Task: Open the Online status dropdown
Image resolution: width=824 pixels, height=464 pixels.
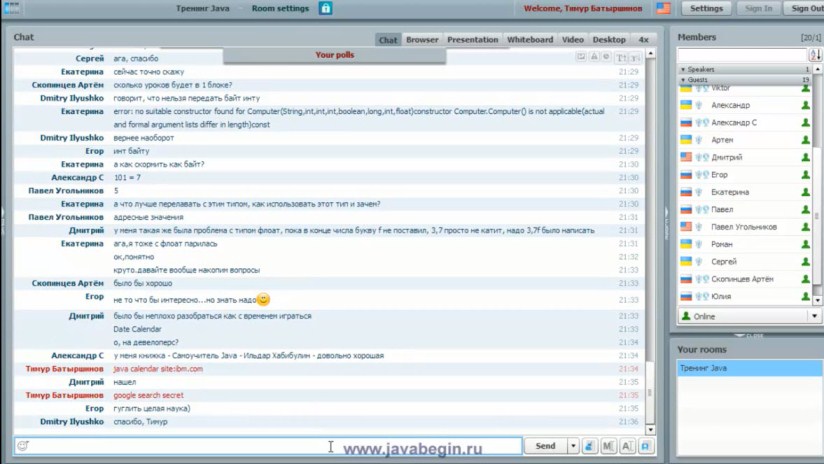Action: click(814, 316)
